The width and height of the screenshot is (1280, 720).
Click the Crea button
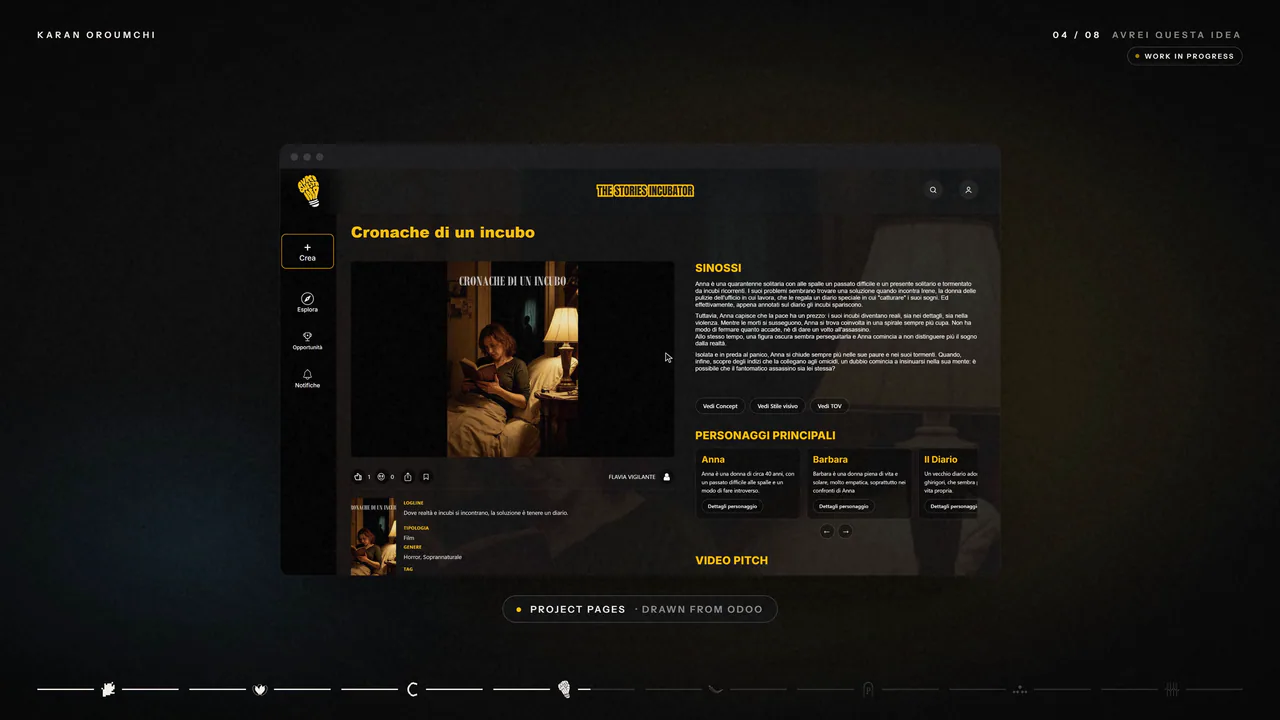pos(307,252)
